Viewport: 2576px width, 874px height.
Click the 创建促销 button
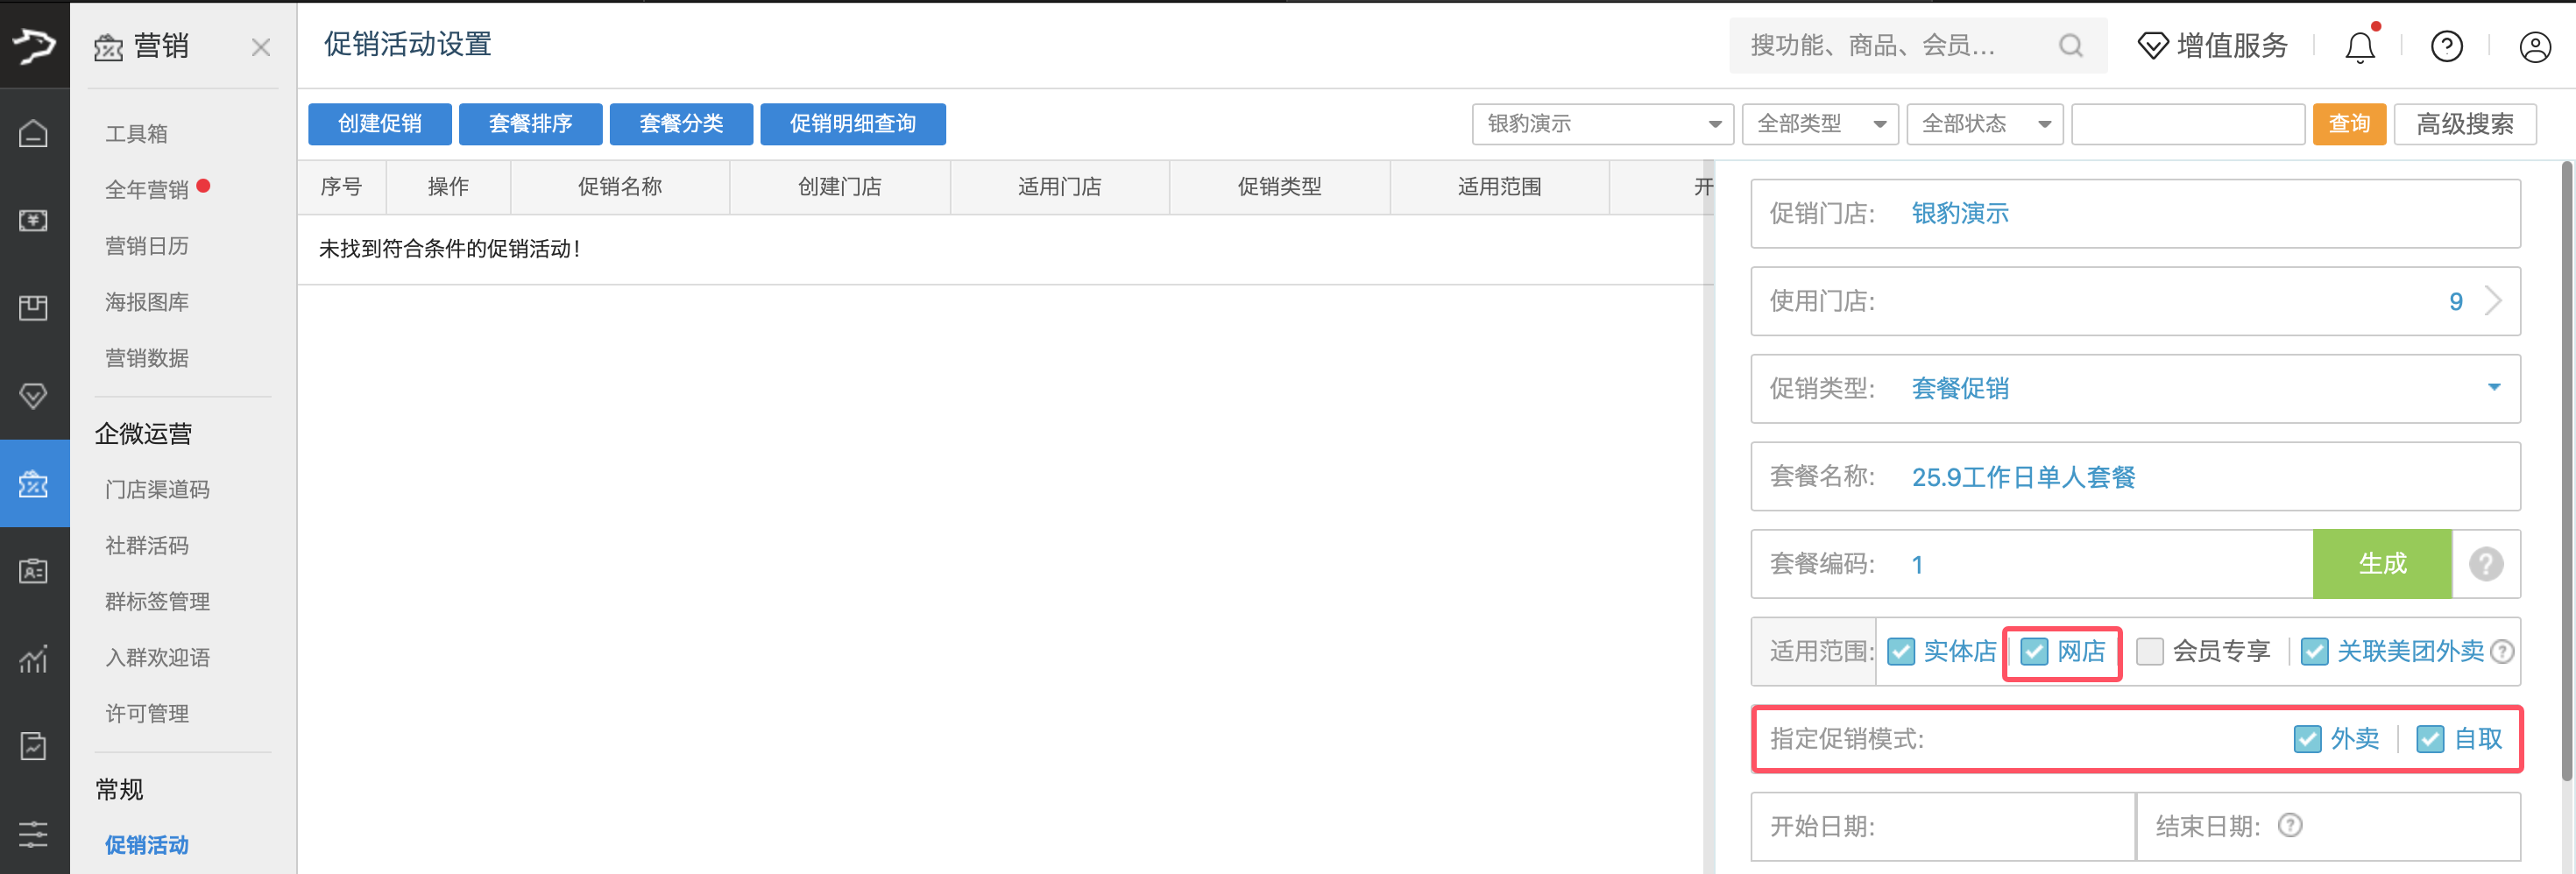pyautogui.click(x=379, y=124)
